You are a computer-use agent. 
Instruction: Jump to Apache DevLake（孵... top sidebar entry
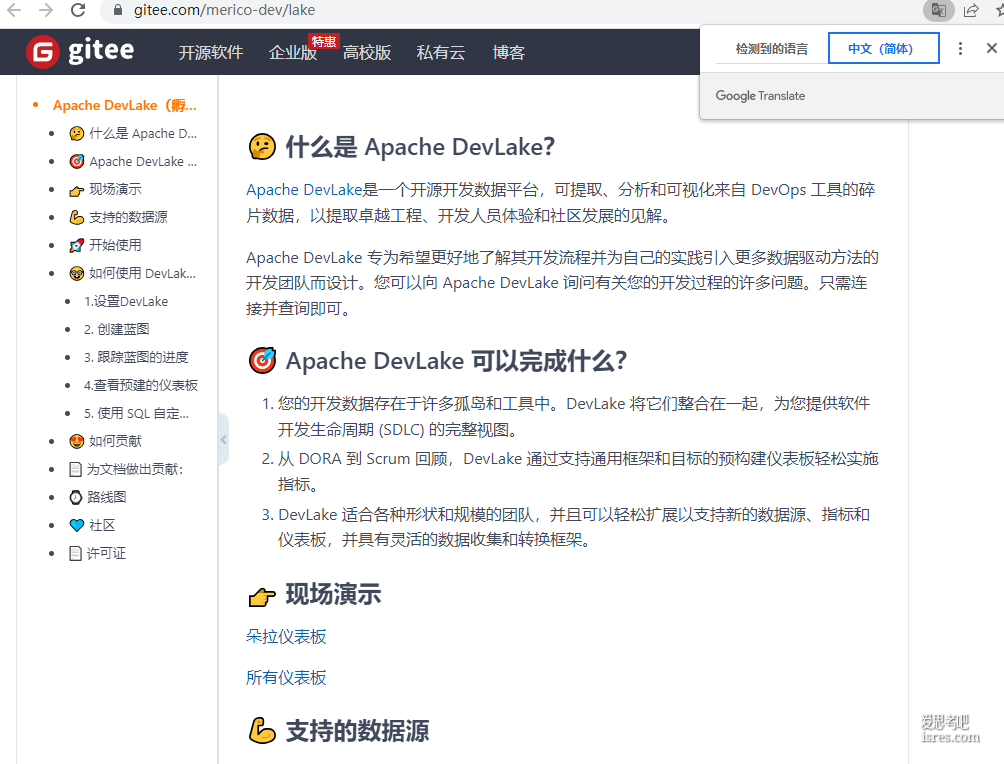[x=125, y=105]
